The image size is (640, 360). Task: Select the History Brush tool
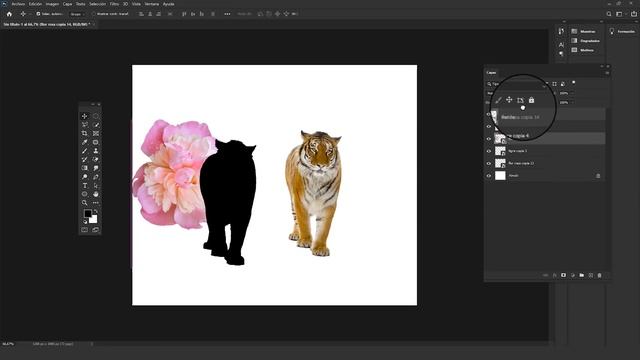coord(84,160)
